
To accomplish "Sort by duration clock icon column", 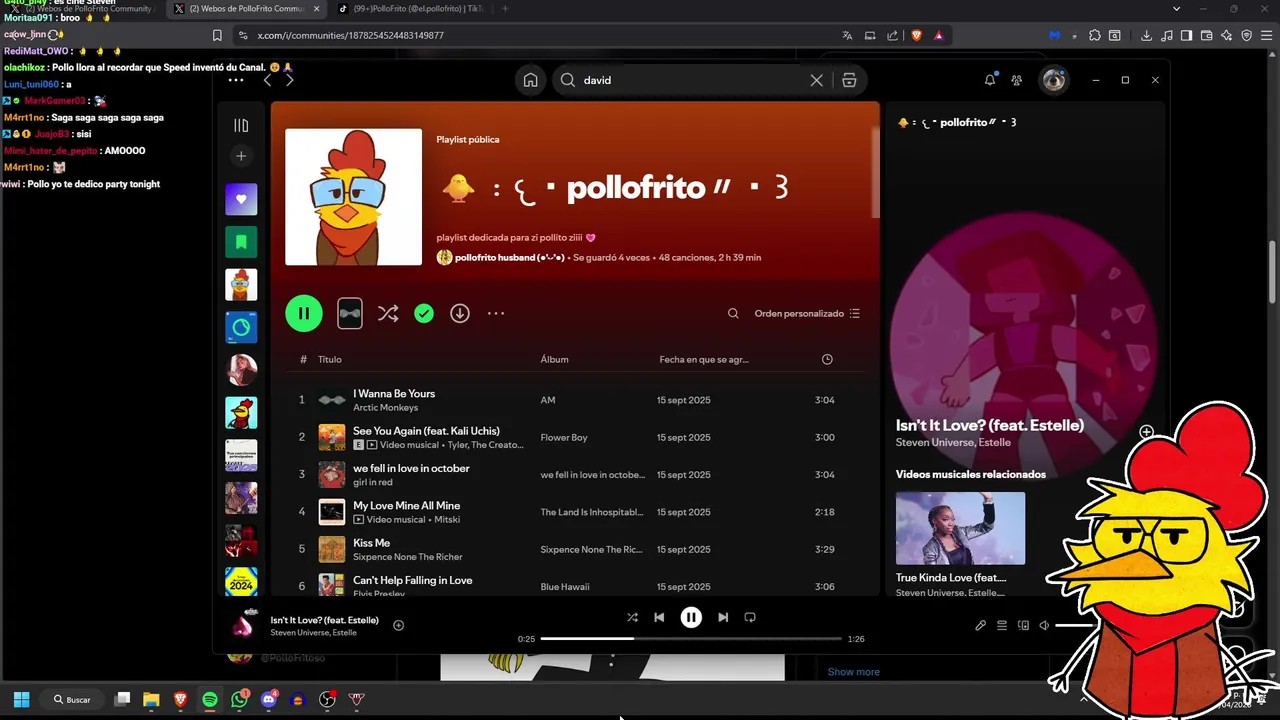I will tap(827, 359).
